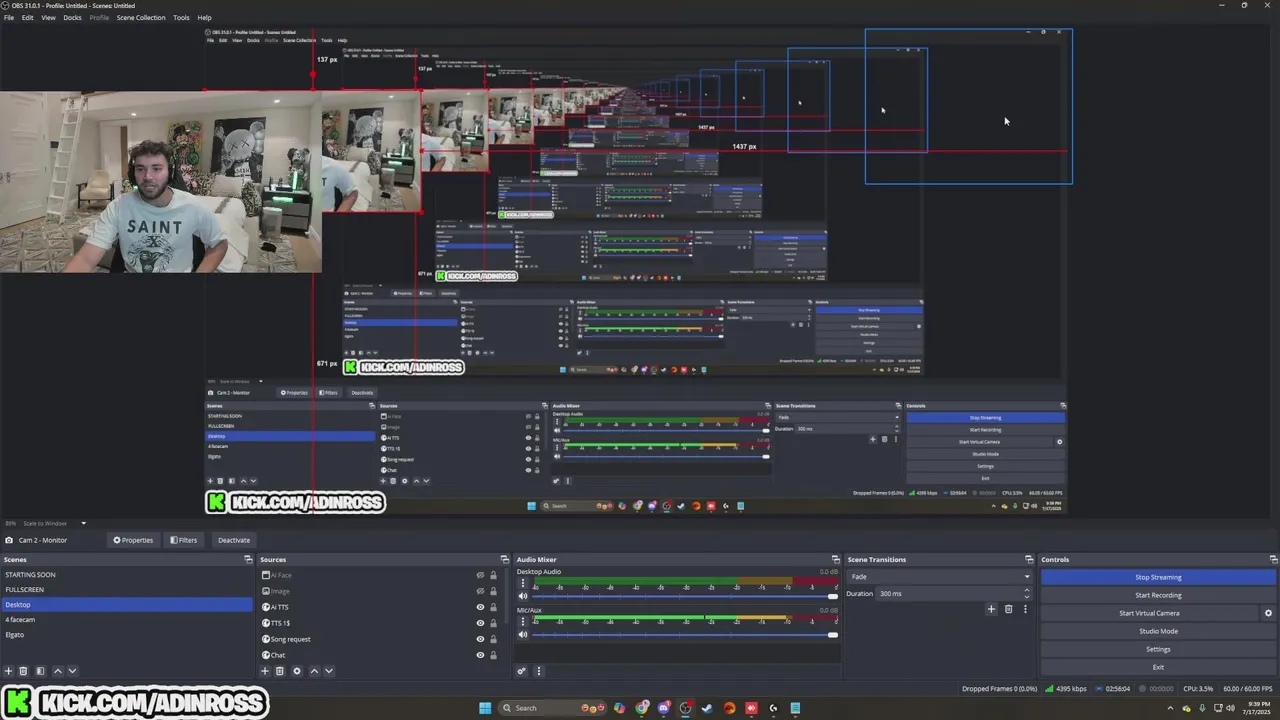This screenshot has width=1280, height=720.
Task: Open the Tools menu
Action: (181, 17)
